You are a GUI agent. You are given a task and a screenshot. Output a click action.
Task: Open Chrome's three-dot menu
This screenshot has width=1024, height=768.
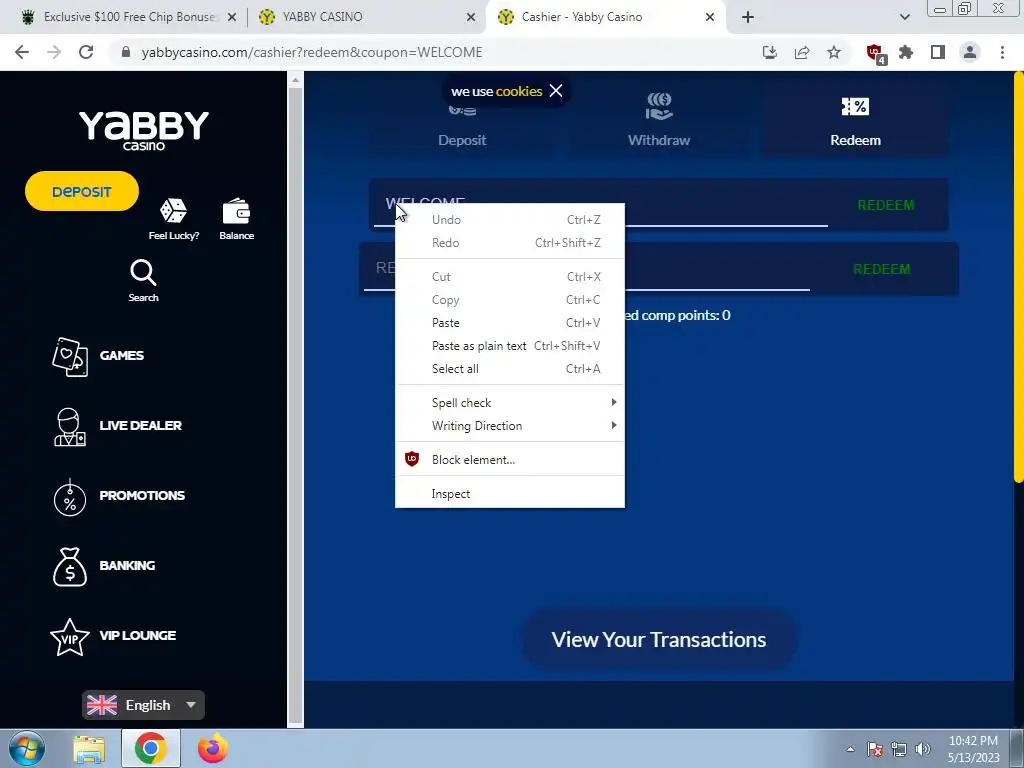point(1002,52)
